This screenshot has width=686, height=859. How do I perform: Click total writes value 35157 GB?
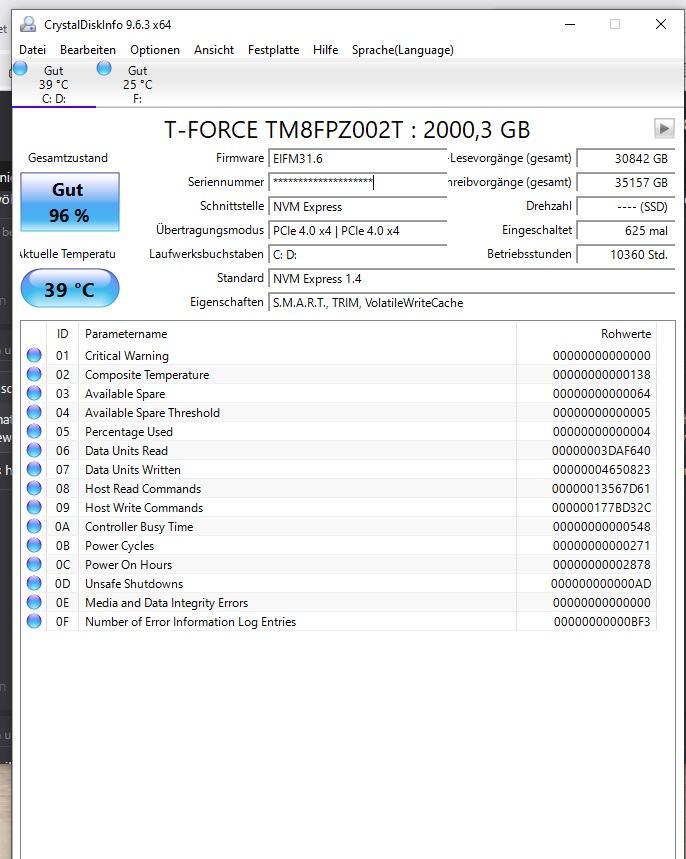(625, 182)
